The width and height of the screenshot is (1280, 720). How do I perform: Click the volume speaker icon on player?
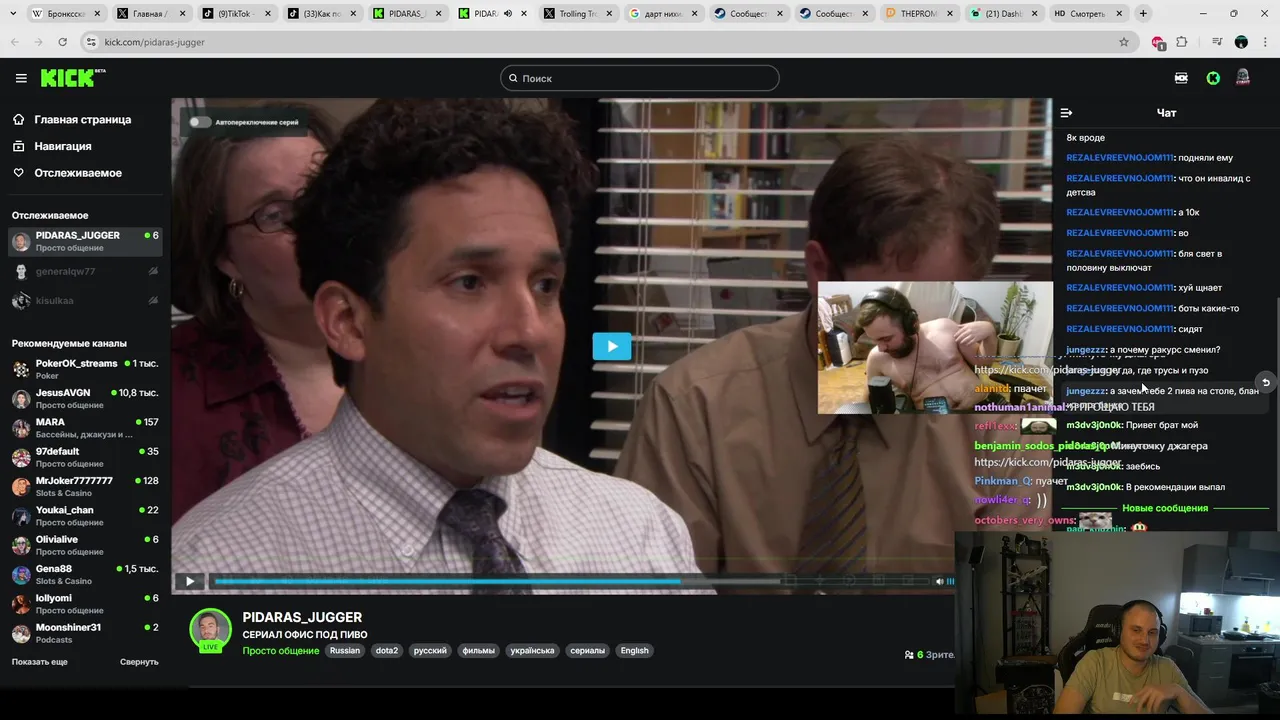click(x=939, y=581)
